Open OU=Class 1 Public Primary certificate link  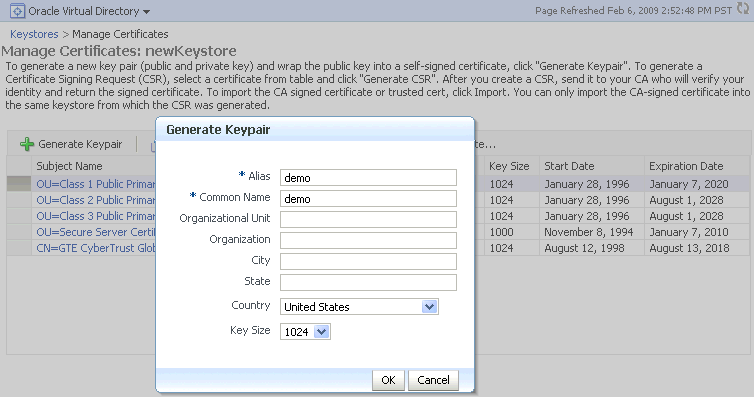pos(96,184)
